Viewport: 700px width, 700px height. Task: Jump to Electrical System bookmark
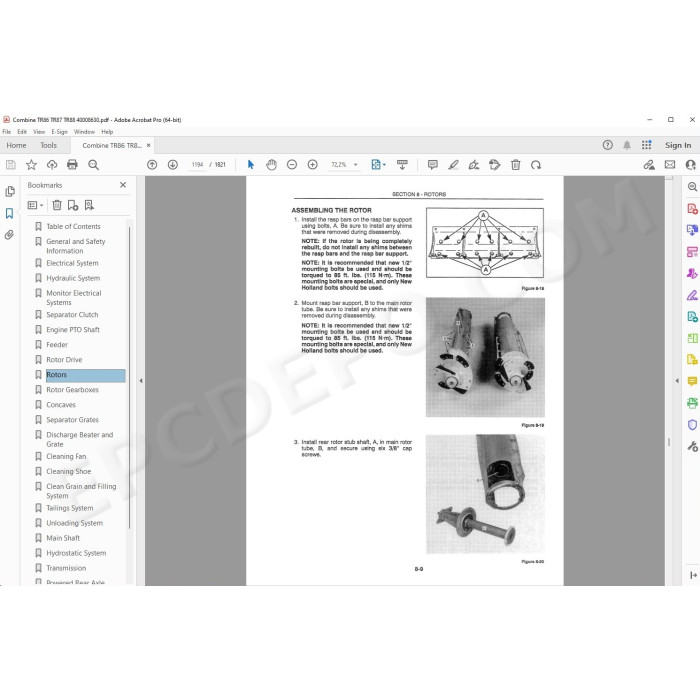tap(72, 263)
